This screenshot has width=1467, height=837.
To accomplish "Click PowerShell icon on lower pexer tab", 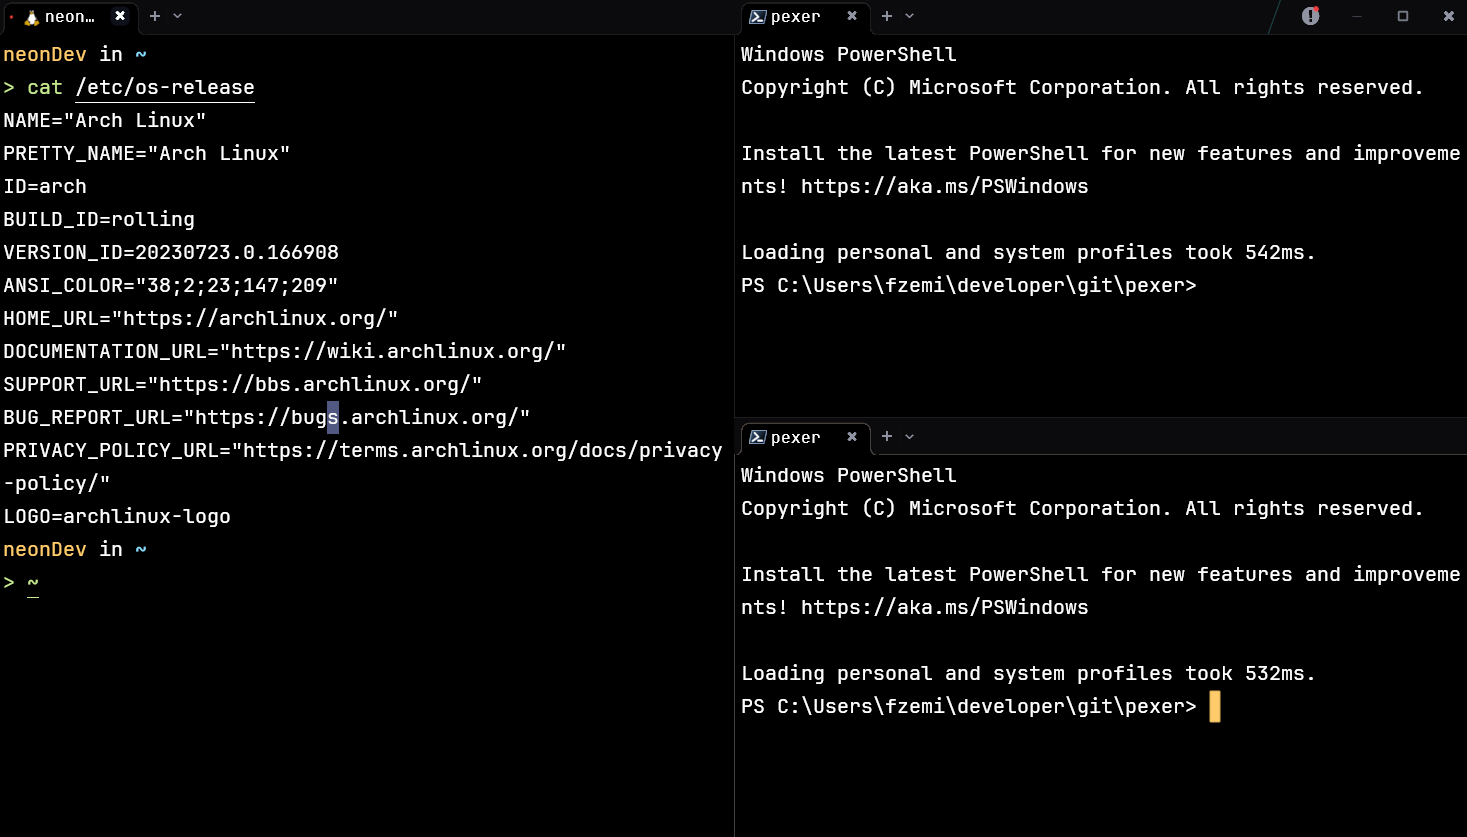I will 758,438.
